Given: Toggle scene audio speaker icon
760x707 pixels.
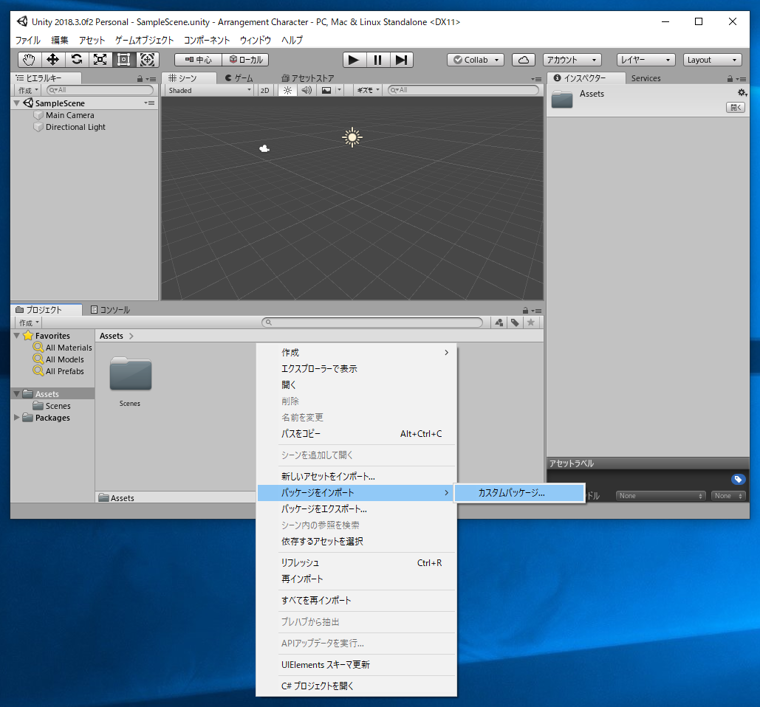Looking at the screenshot, I should click(x=307, y=90).
